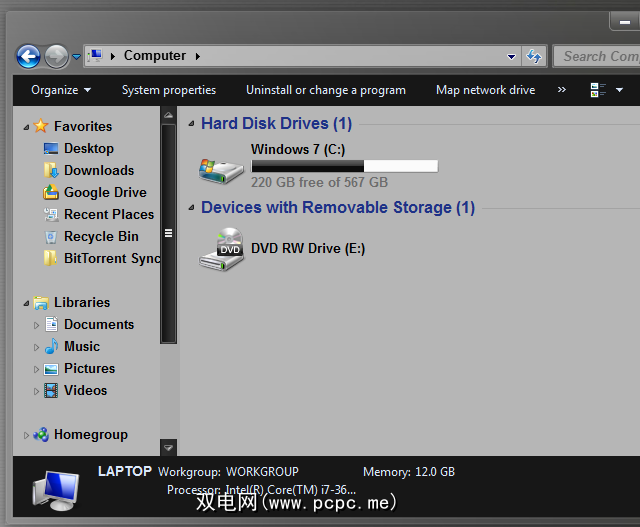Expand the Music library

36,347
